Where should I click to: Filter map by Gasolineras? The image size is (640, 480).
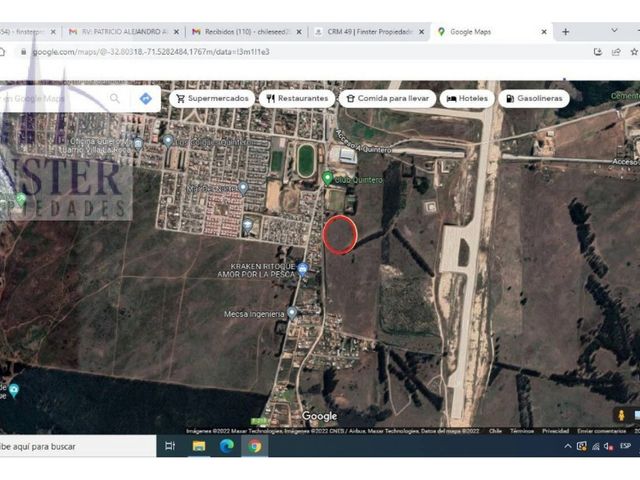tap(534, 98)
